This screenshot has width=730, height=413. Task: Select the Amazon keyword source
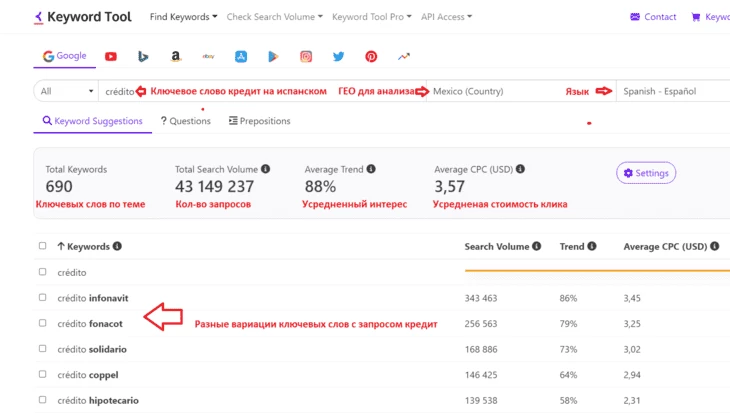[176, 57]
